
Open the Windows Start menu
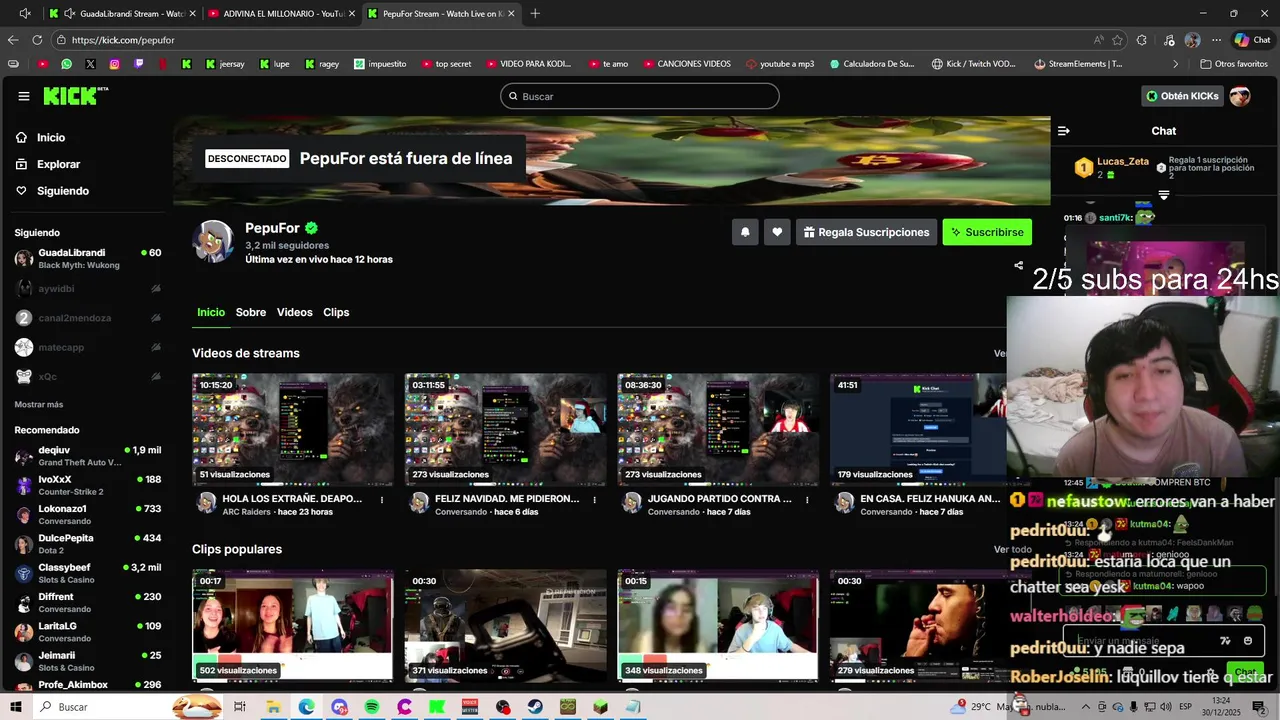pyautogui.click(x=15, y=707)
